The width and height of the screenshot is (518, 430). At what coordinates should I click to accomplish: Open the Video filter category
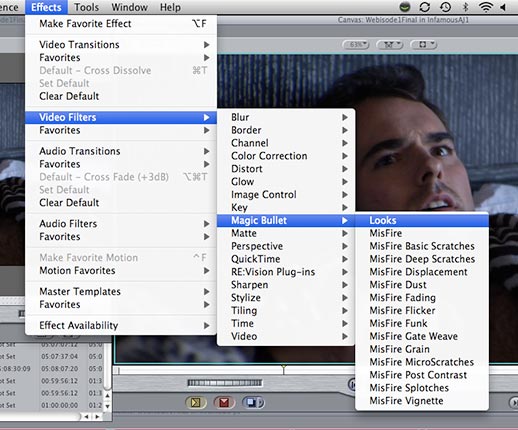click(286, 336)
